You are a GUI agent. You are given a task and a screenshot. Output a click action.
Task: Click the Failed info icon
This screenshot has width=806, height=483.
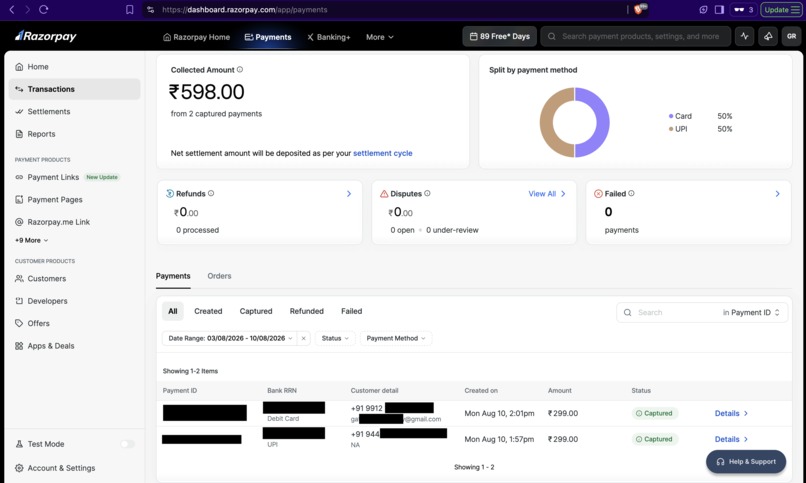(x=631, y=193)
